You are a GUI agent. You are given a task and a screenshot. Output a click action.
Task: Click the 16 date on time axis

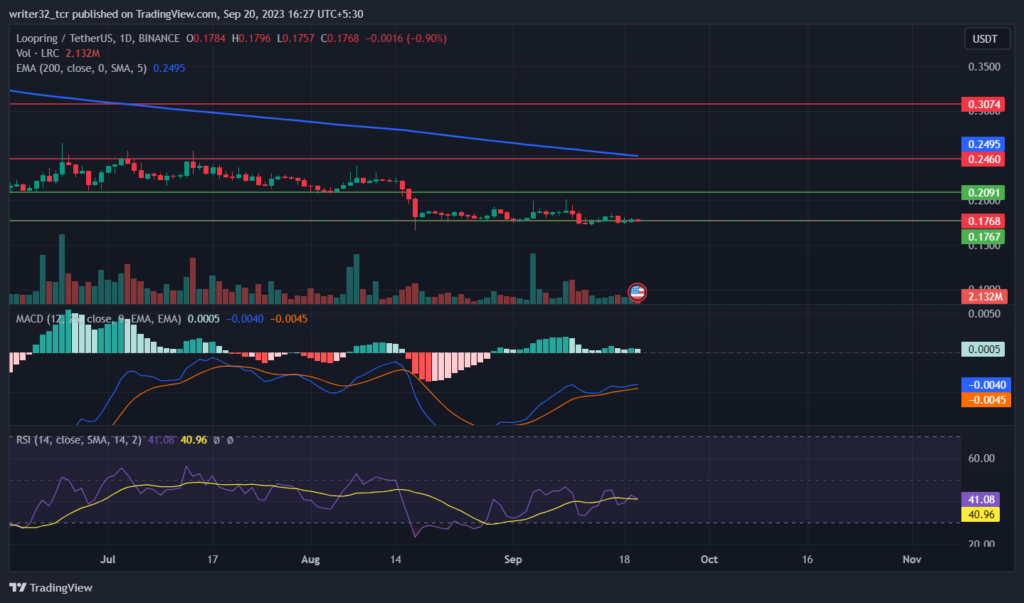pos(807,559)
